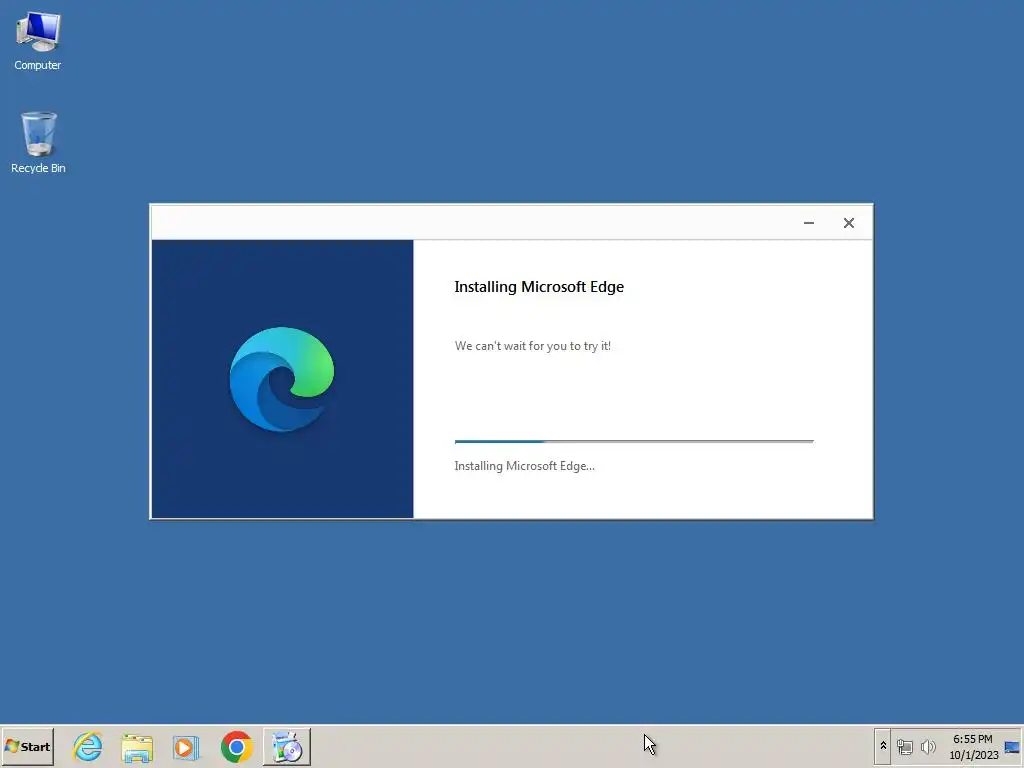Launch Internet Explorer from taskbar
The image size is (1024, 768).
pos(88,746)
